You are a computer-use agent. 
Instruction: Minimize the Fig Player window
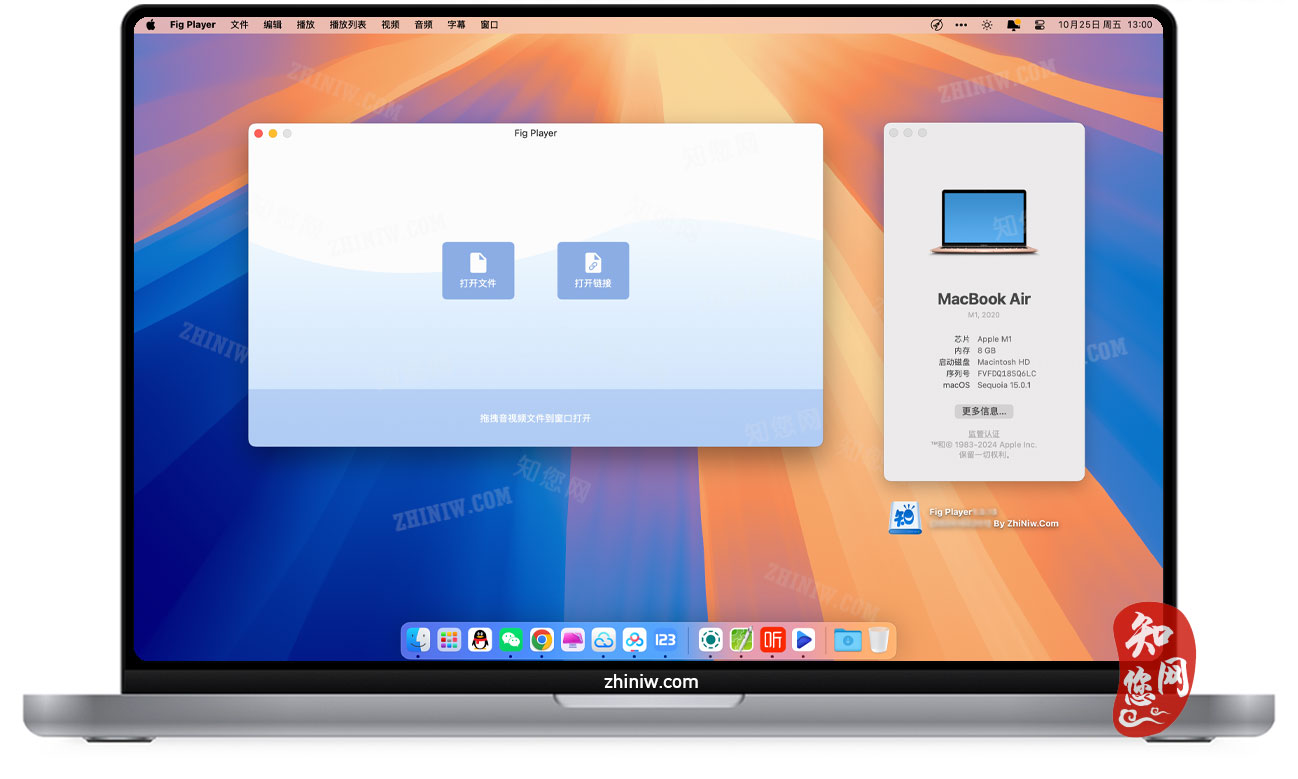point(273,133)
